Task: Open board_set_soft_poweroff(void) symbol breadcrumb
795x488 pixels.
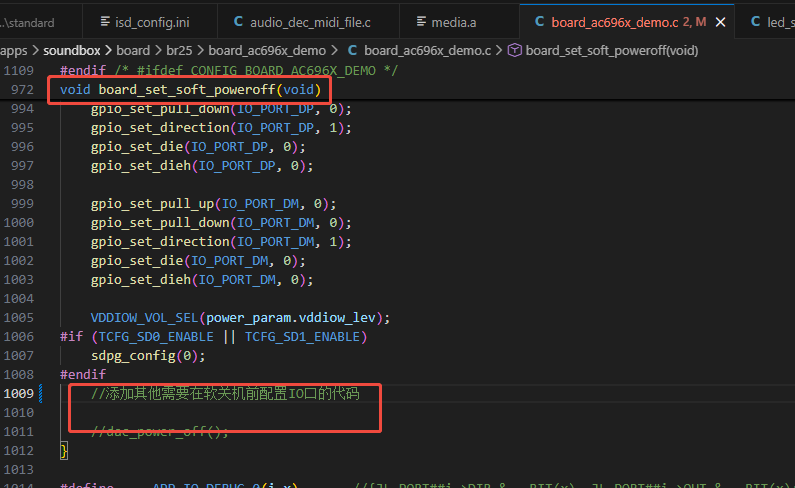Action: click(x=611, y=51)
